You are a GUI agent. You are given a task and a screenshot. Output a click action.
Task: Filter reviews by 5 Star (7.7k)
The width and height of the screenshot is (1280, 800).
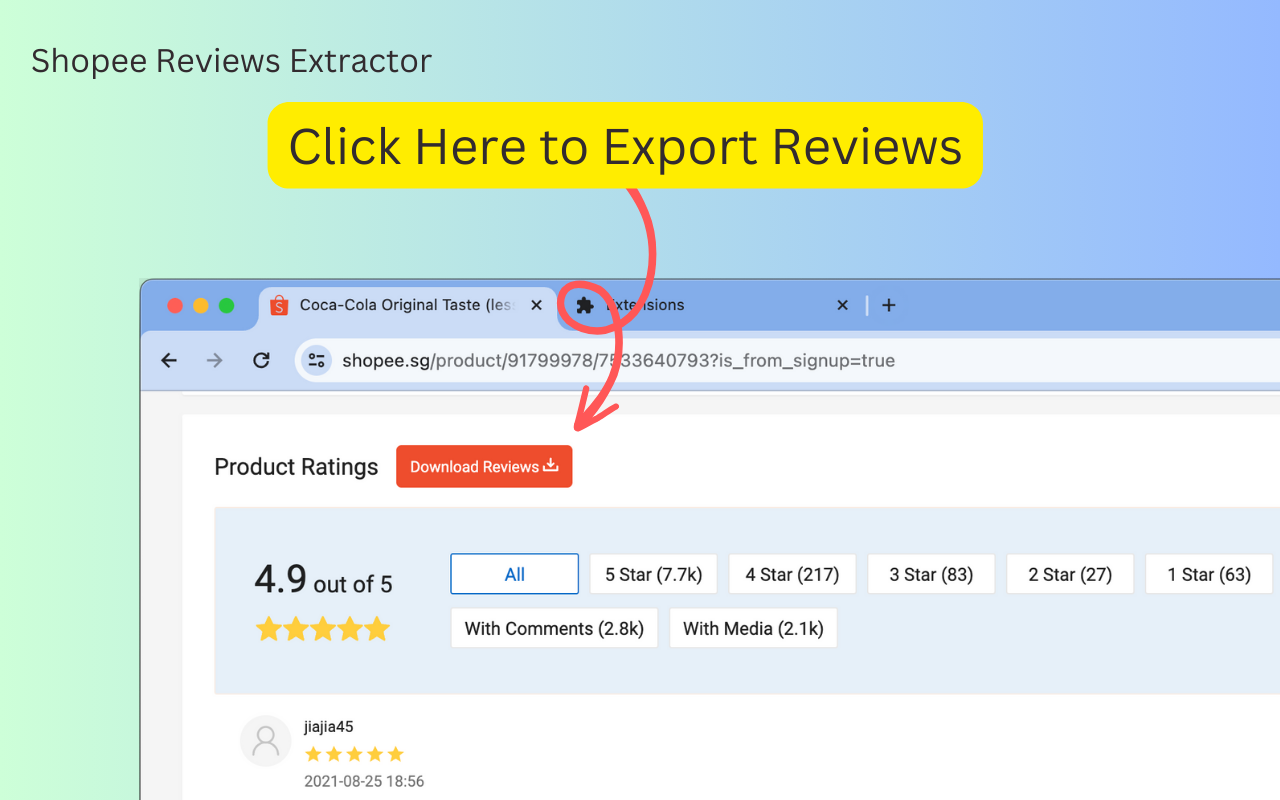[653, 574]
